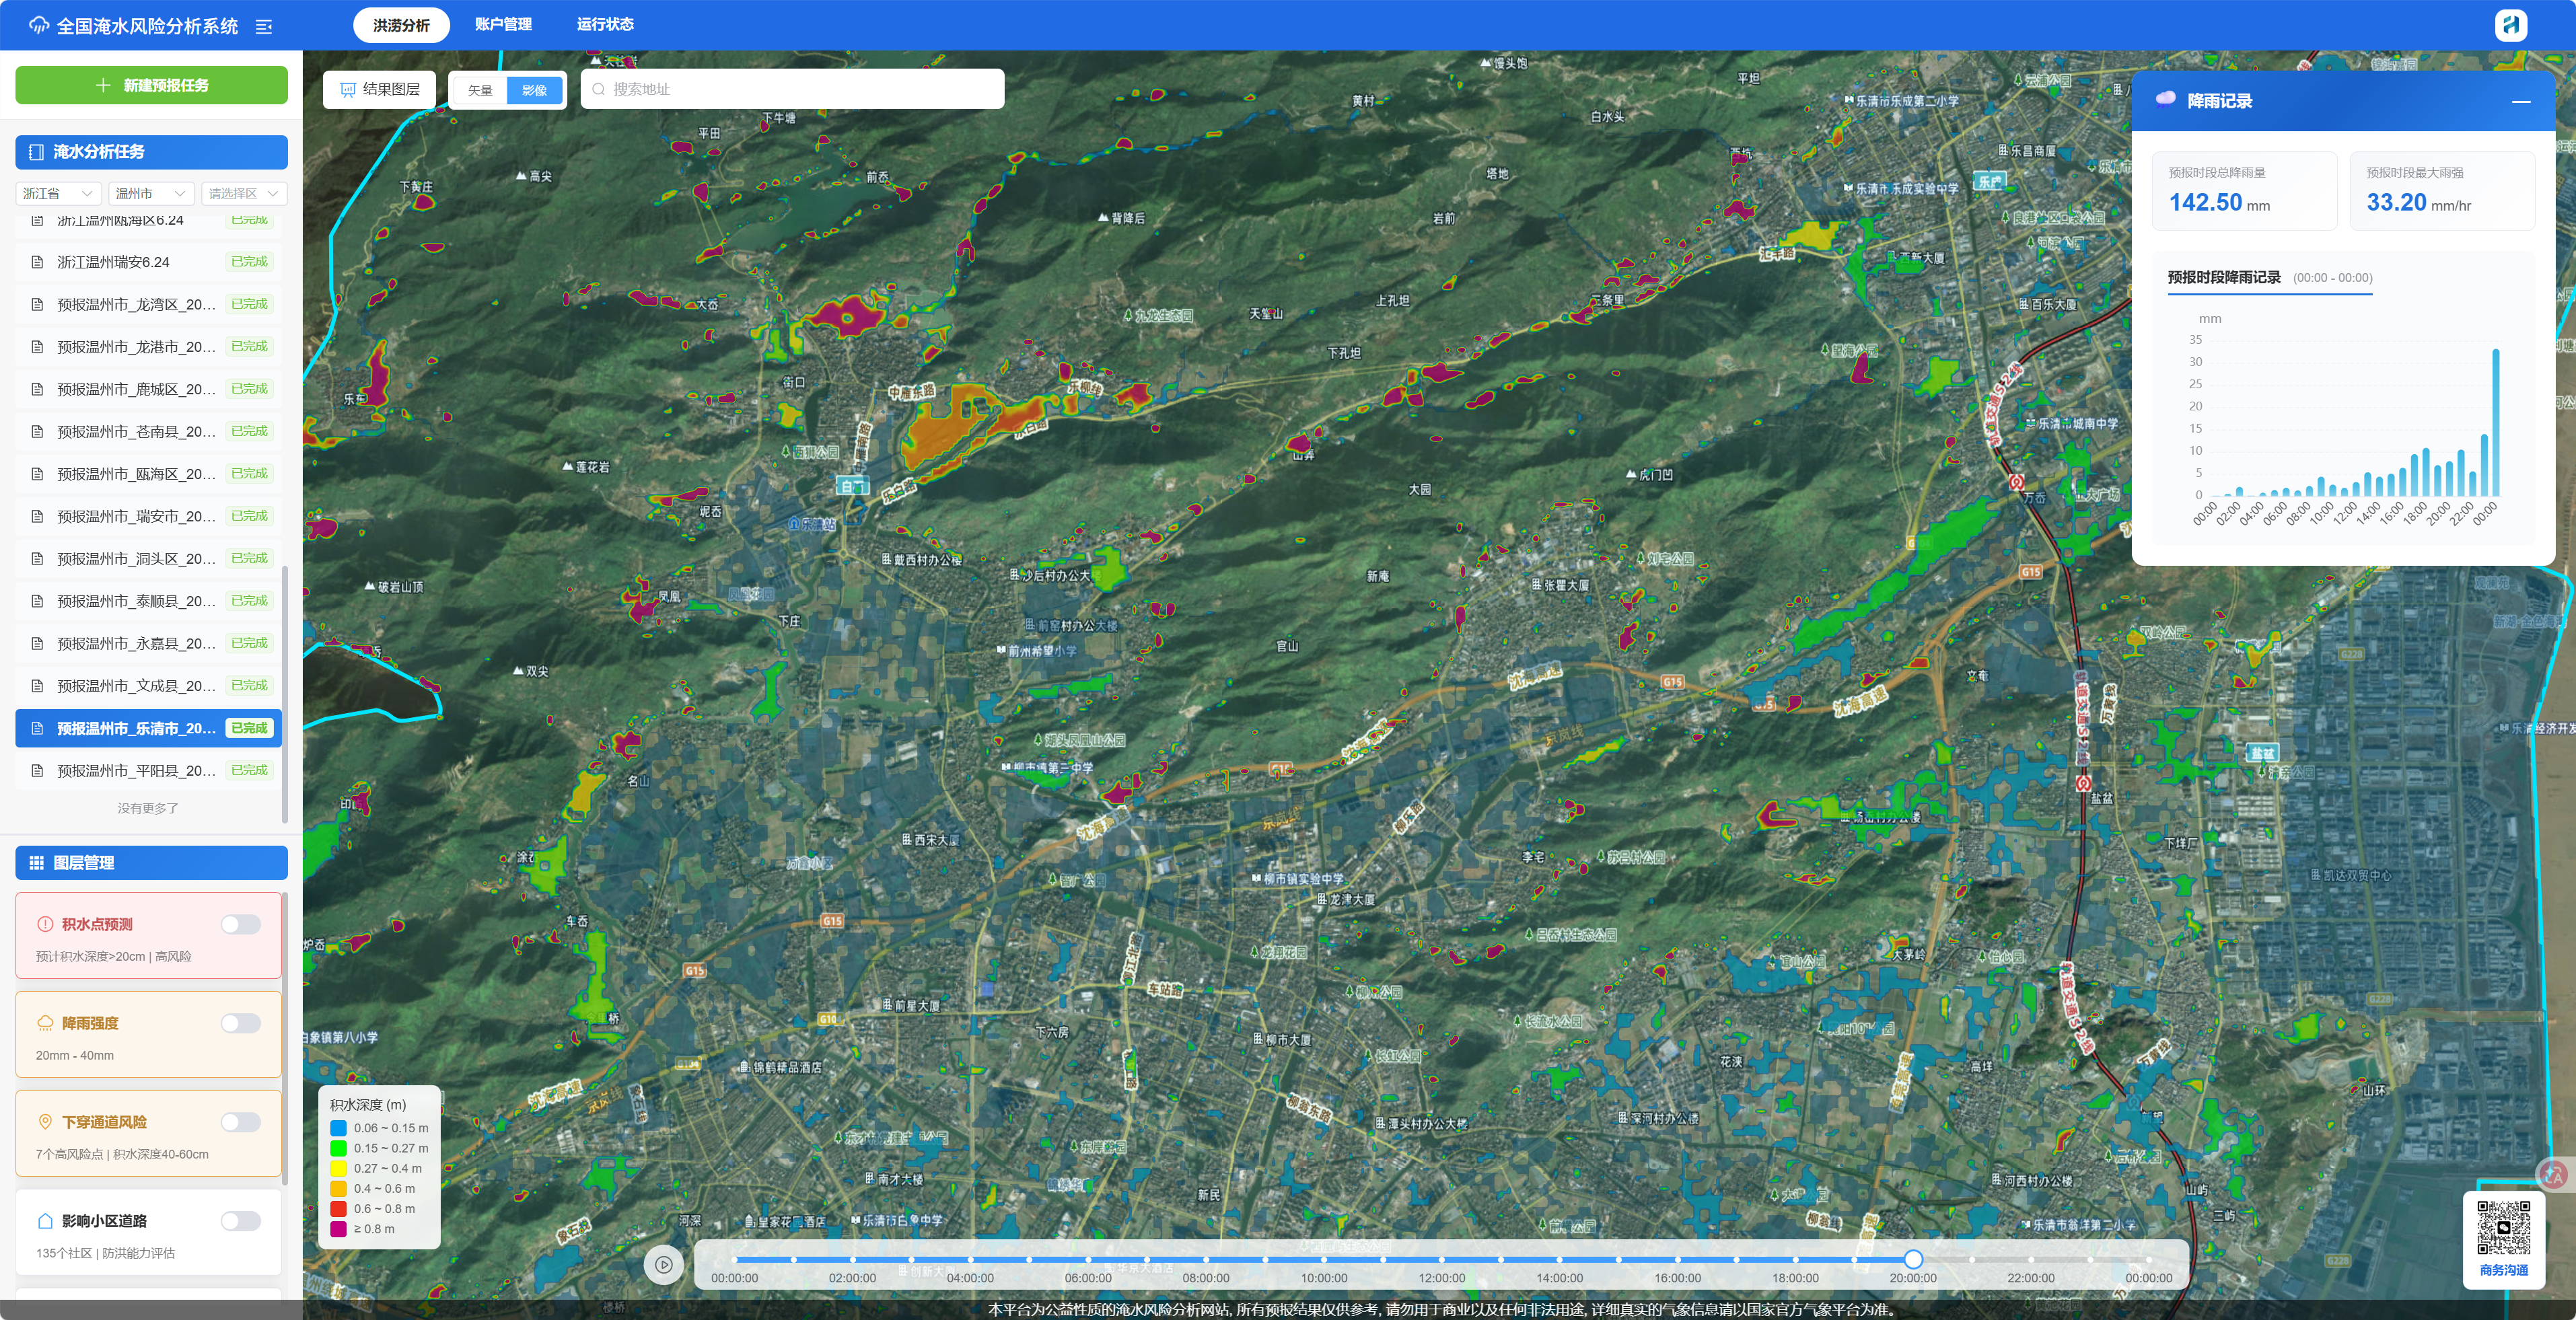Switch the map to 矢量 mode
The height and width of the screenshot is (1320, 2576).
coord(480,90)
